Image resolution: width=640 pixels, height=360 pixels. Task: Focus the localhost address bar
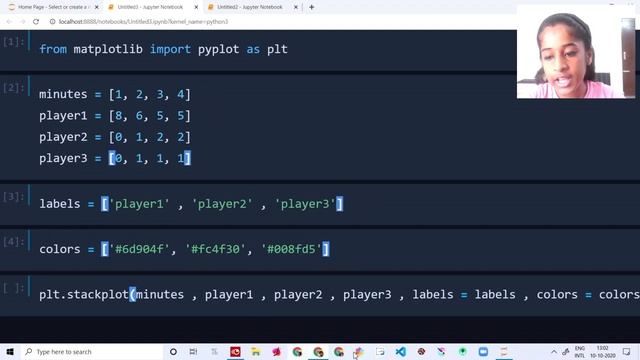tap(143, 22)
